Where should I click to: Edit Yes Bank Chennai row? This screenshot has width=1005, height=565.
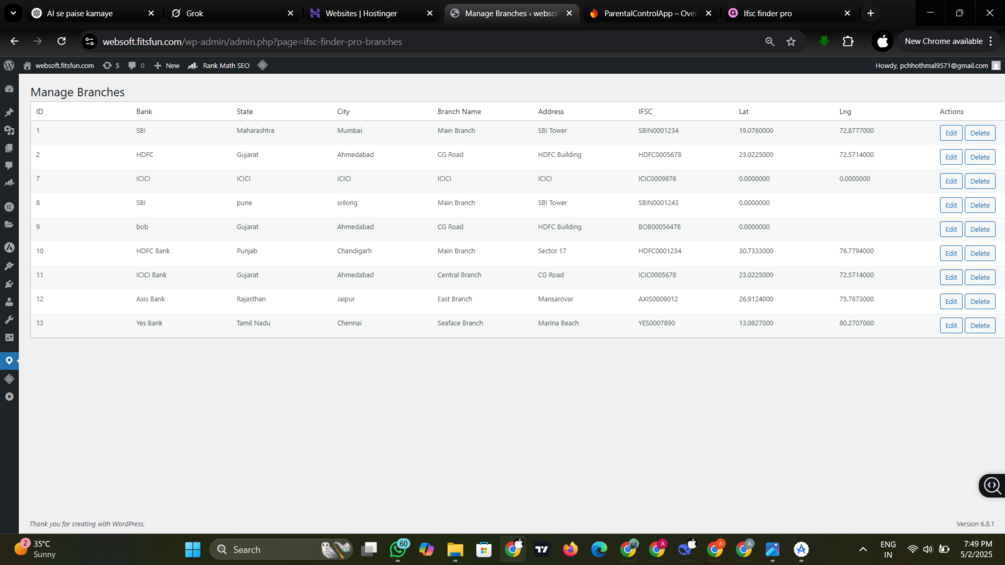tap(951, 325)
